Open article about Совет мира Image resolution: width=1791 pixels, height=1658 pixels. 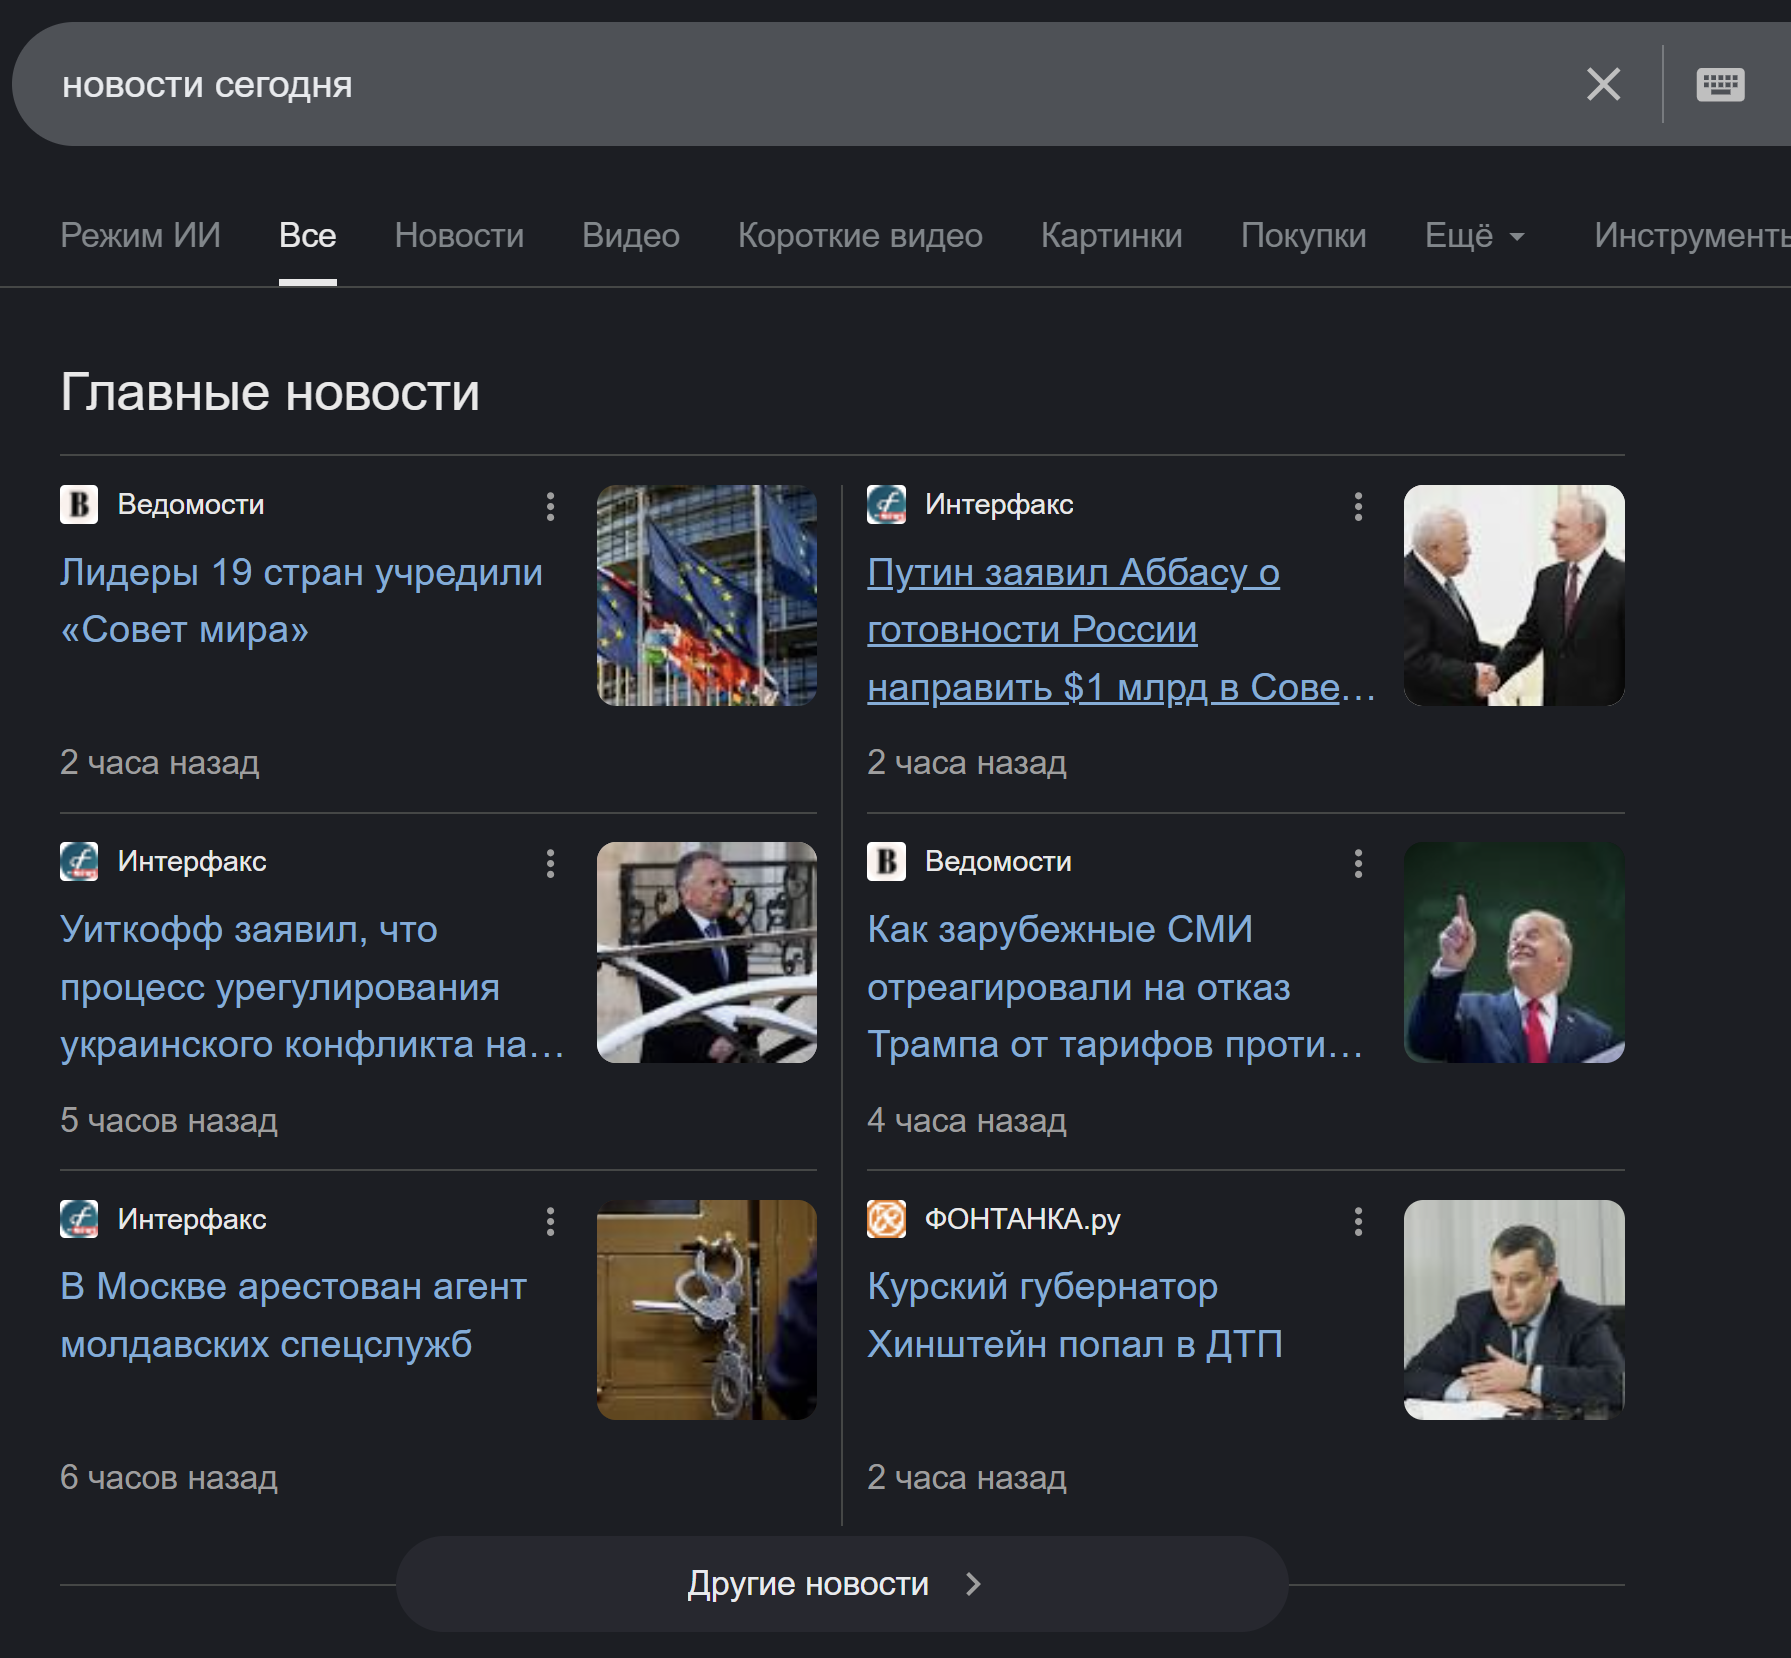pos(300,600)
